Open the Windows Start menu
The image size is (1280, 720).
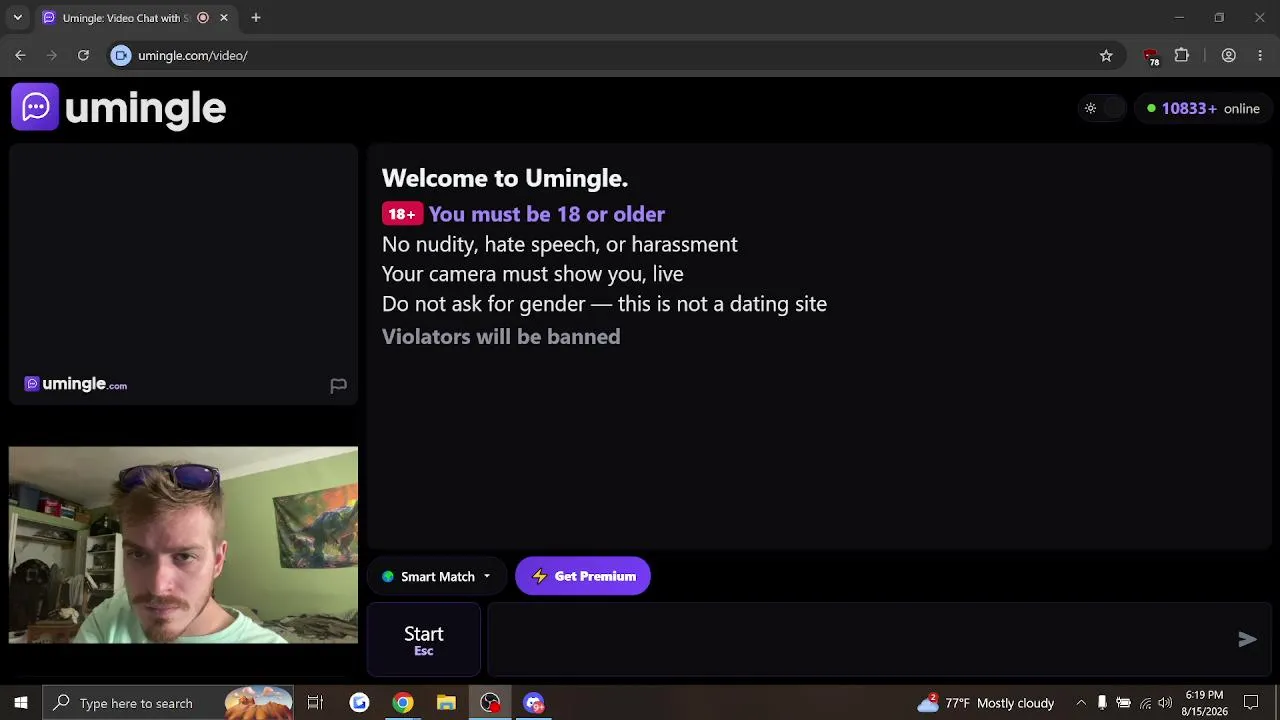20,703
